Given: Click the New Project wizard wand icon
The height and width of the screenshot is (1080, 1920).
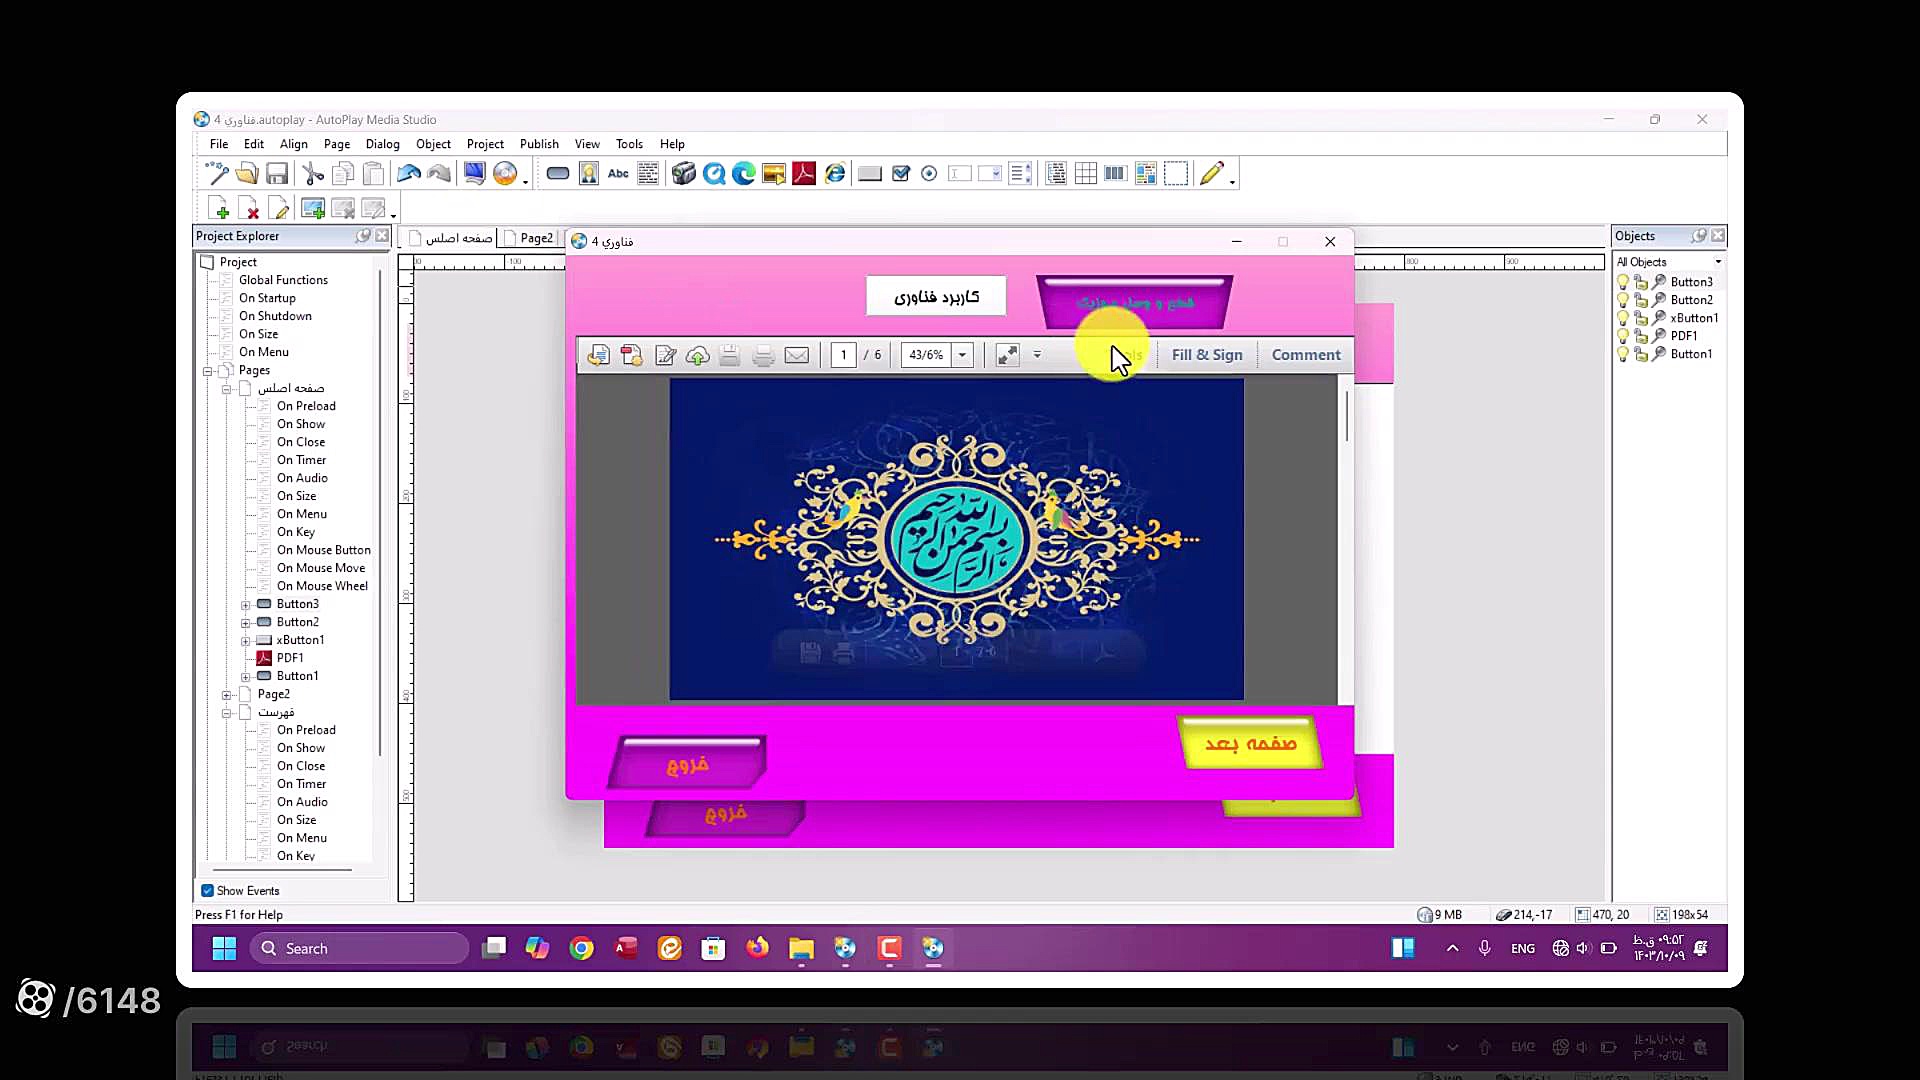Looking at the screenshot, I should coord(216,174).
